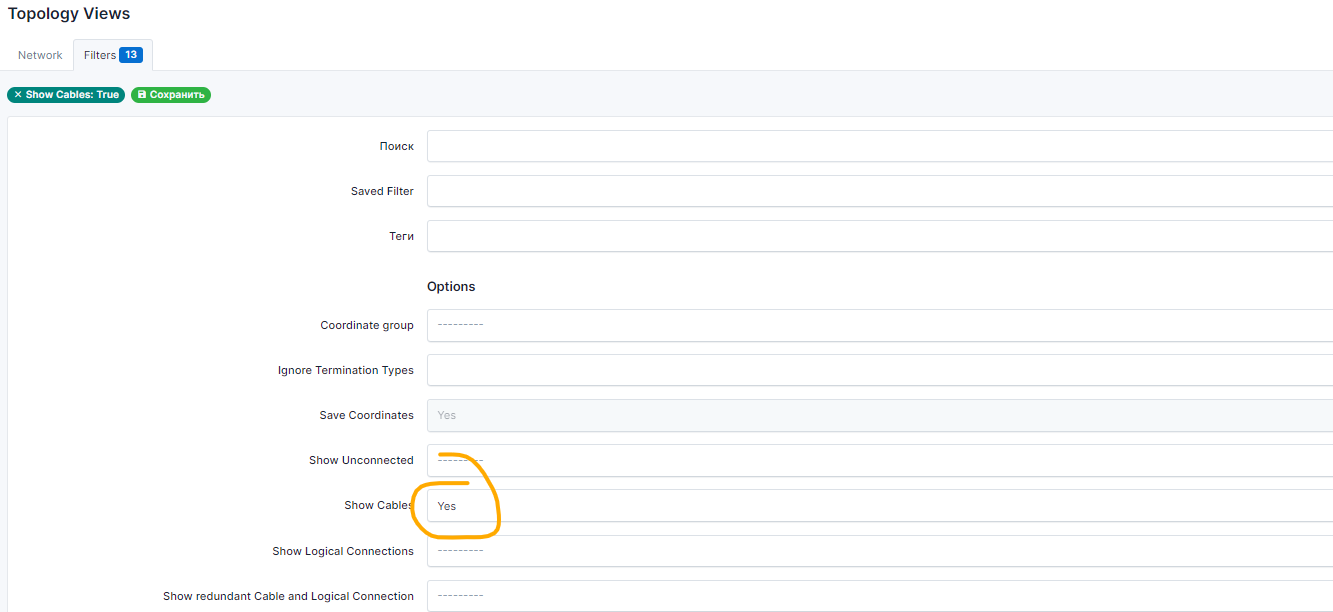Remove the Show Cables: True filter chip
Viewport: 1333px width, 612px height.
[18, 95]
